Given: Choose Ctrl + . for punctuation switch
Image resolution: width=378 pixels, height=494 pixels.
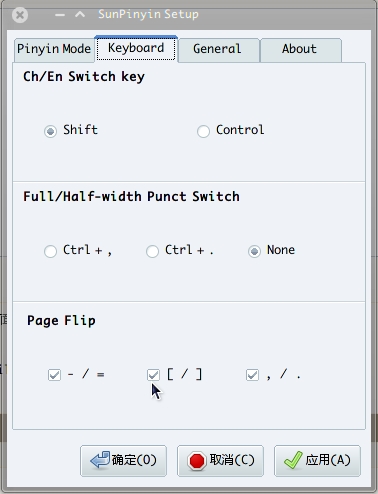Looking at the screenshot, I should (152, 251).
